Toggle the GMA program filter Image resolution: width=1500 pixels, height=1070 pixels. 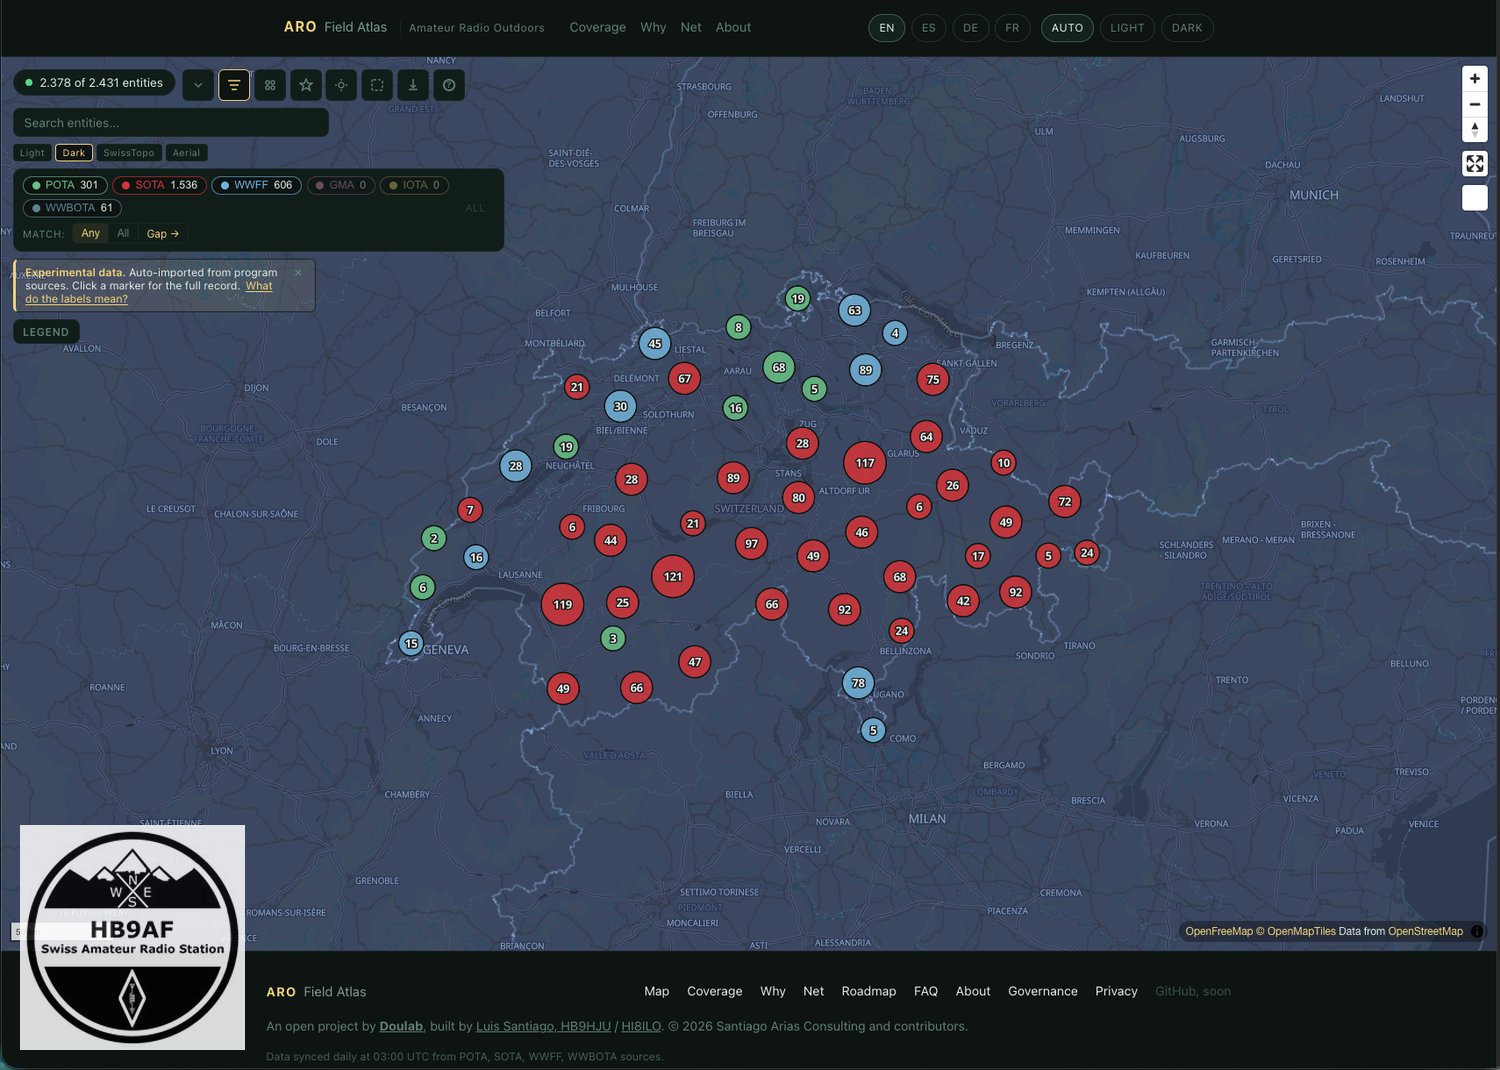point(340,185)
